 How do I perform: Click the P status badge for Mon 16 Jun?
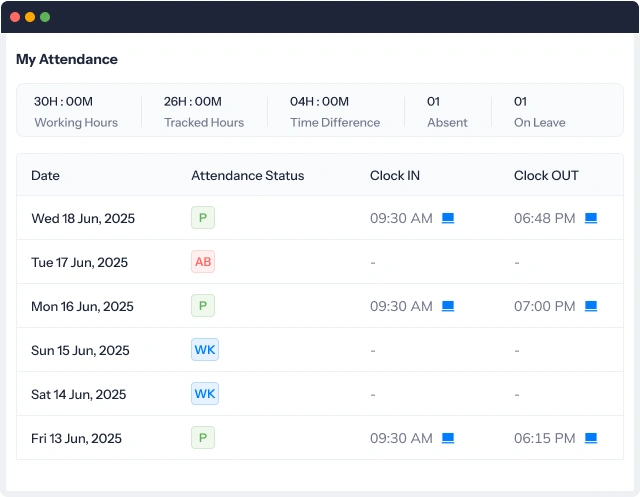tap(203, 306)
